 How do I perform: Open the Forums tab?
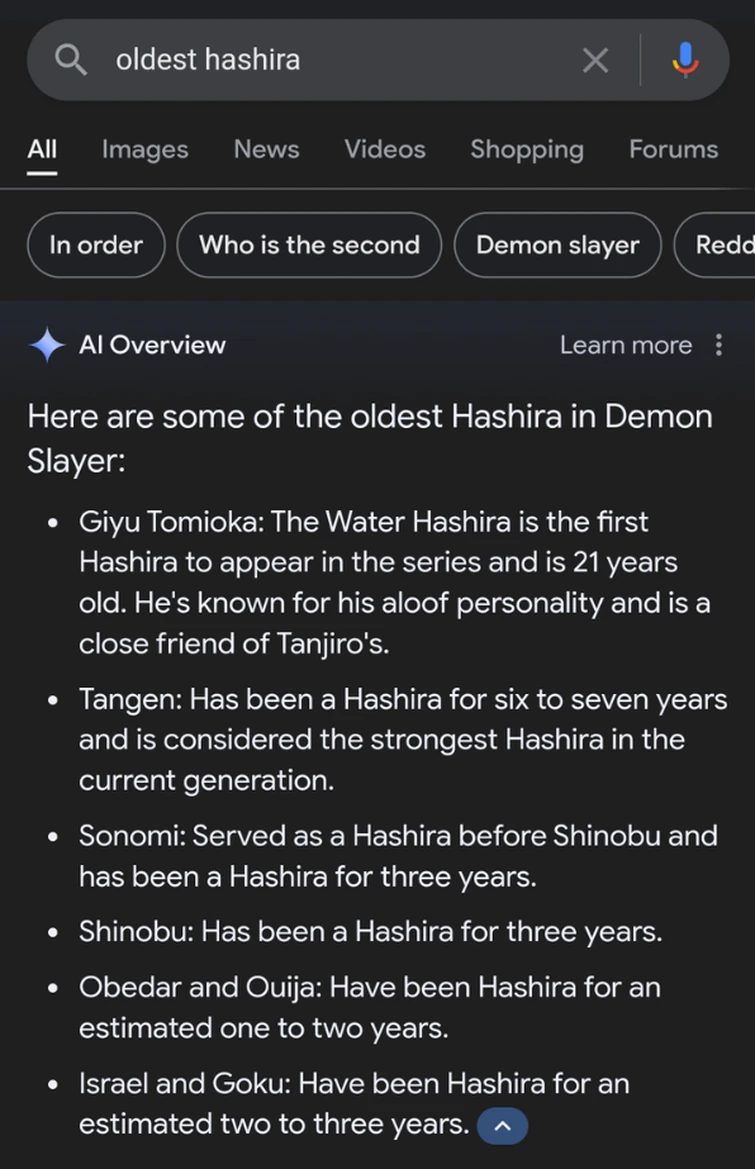pyautogui.click(x=673, y=149)
